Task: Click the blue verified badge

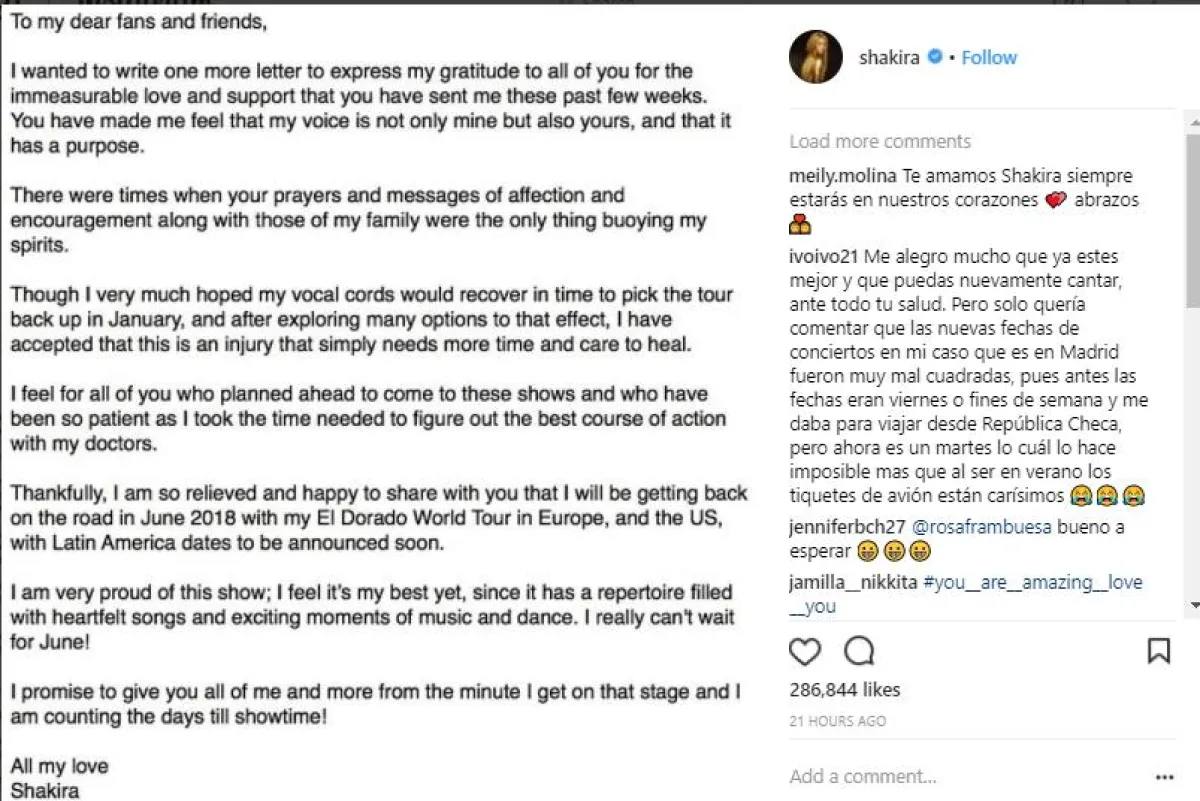Action: (x=934, y=58)
